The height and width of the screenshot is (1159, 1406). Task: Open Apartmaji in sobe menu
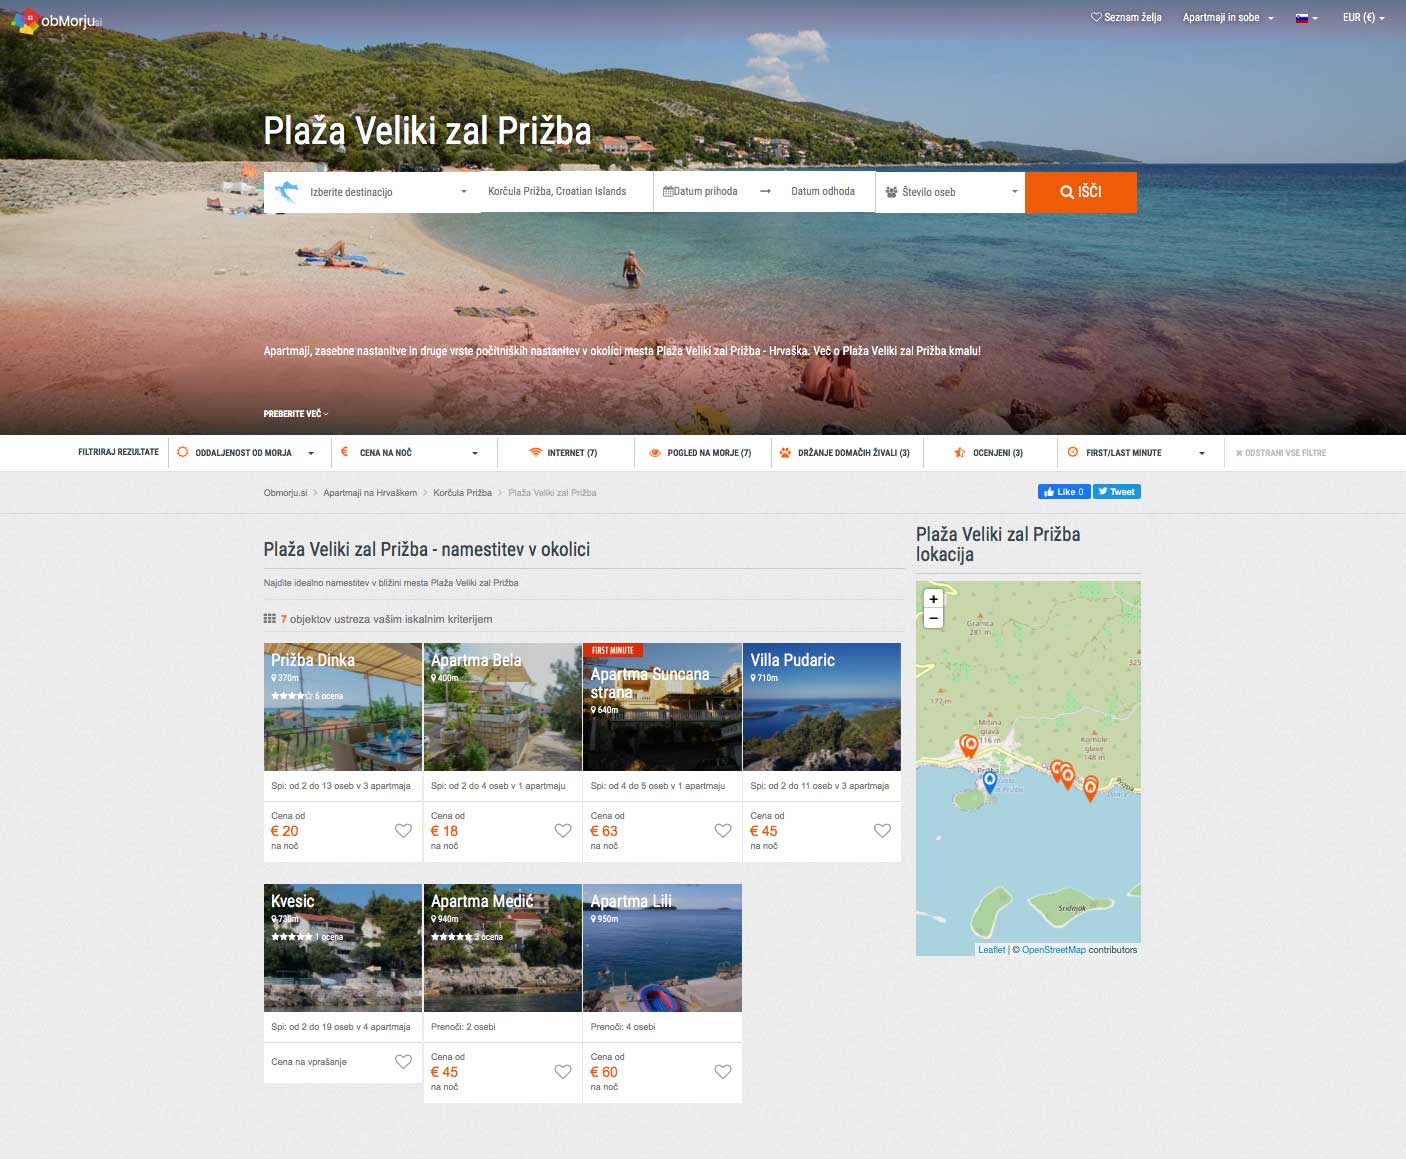pos(1228,17)
